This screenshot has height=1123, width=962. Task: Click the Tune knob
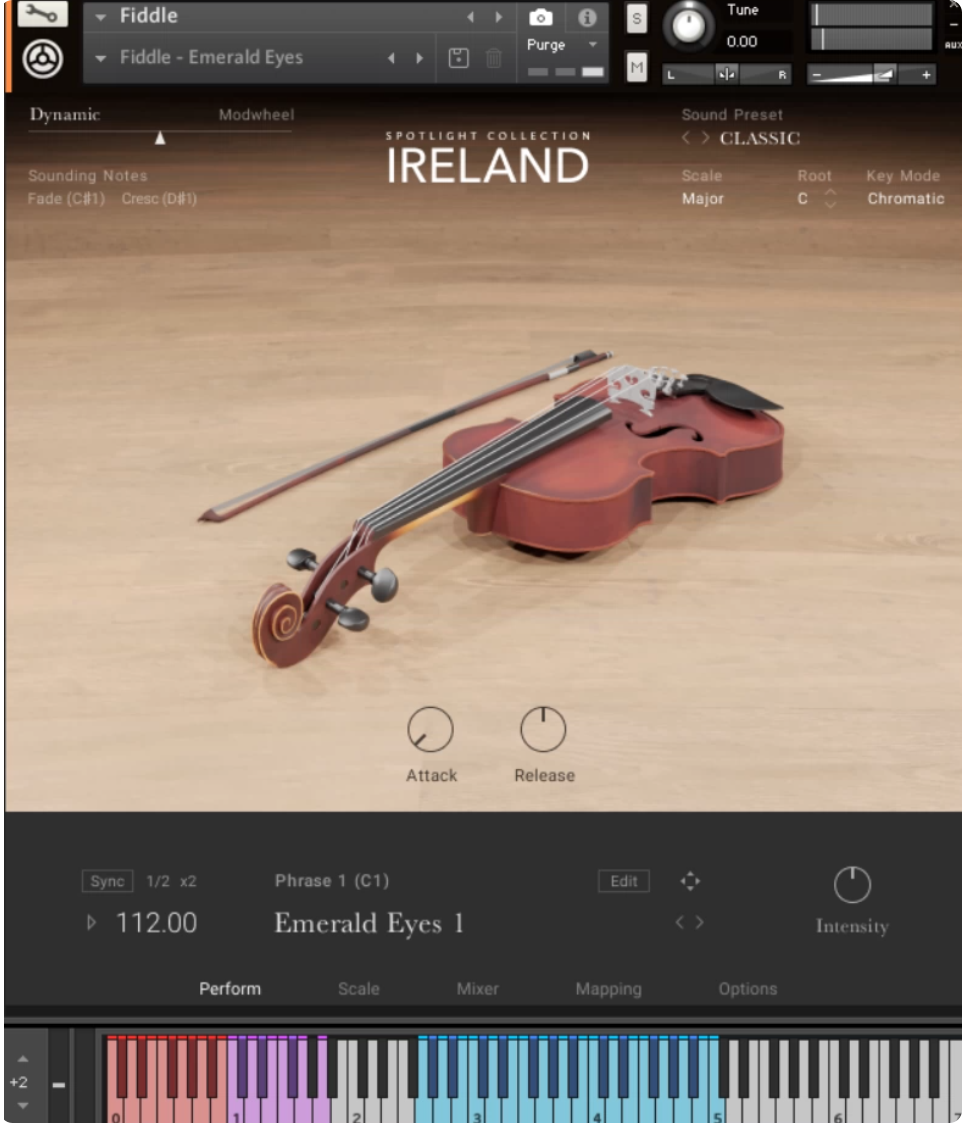pos(688,26)
